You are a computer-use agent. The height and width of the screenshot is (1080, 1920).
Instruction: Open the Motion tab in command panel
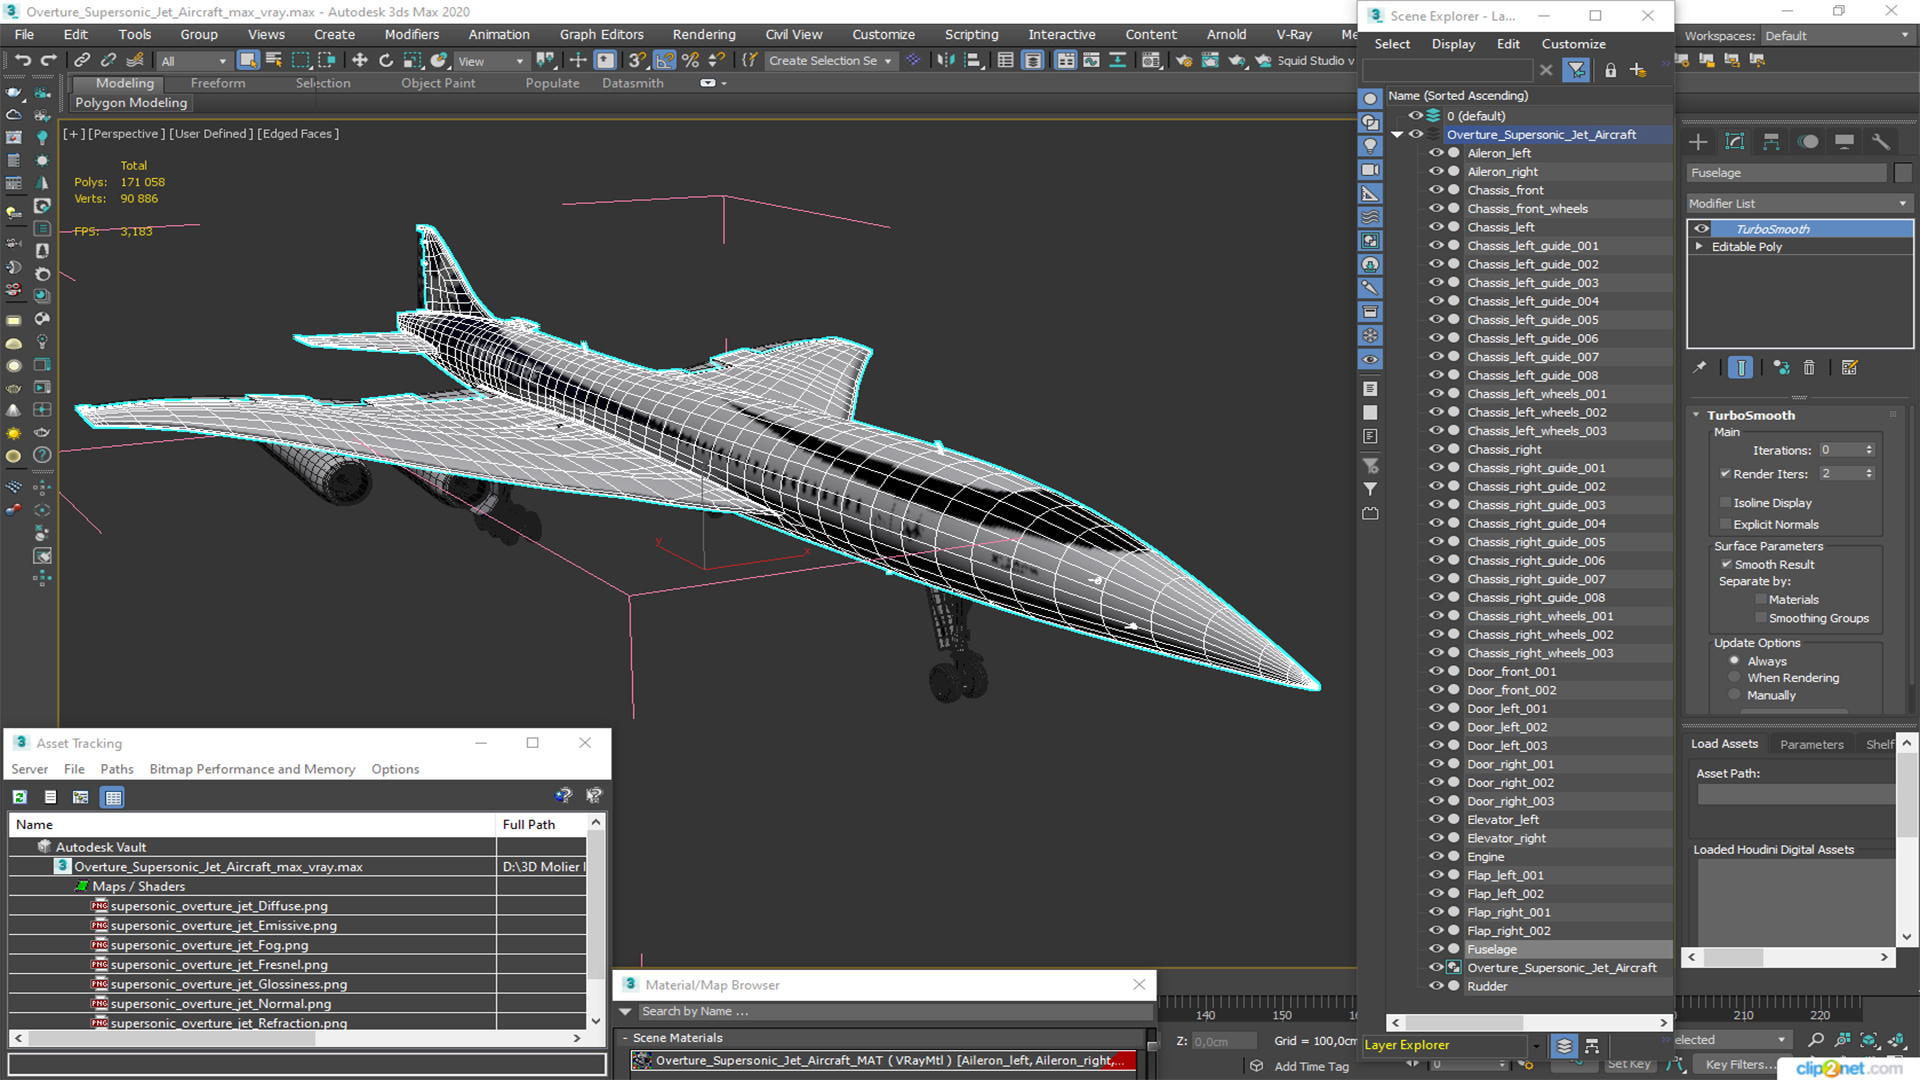(x=1808, y=142)
